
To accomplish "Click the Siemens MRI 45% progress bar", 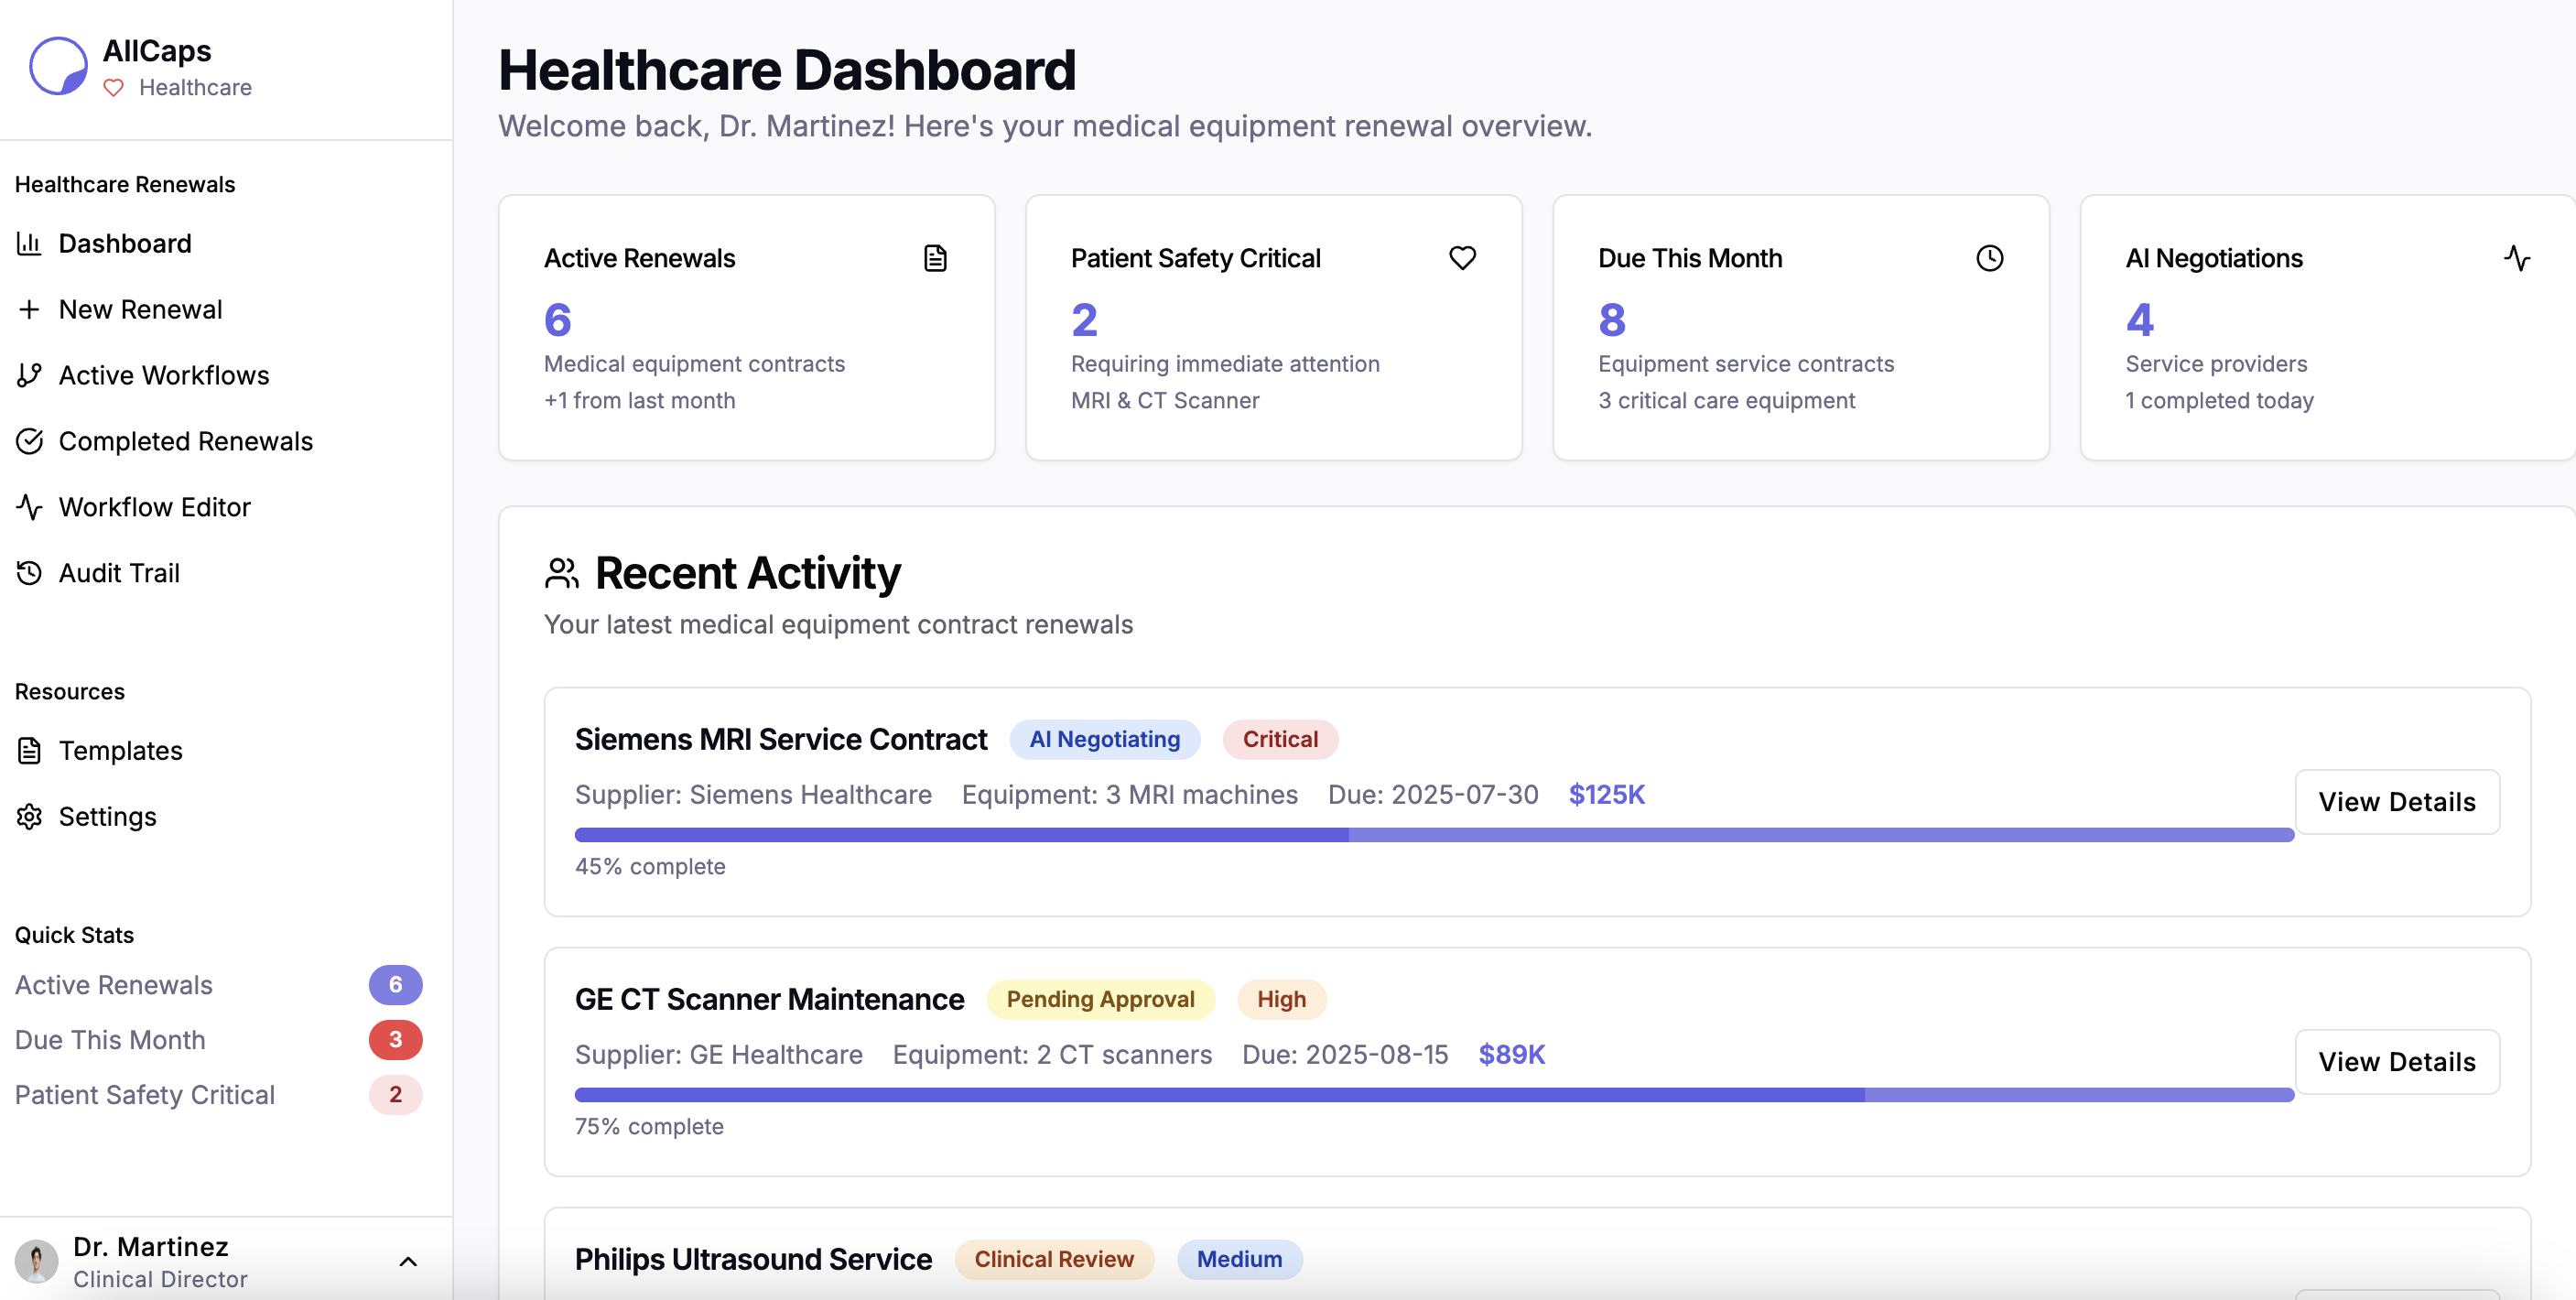I will (1433, 835).
